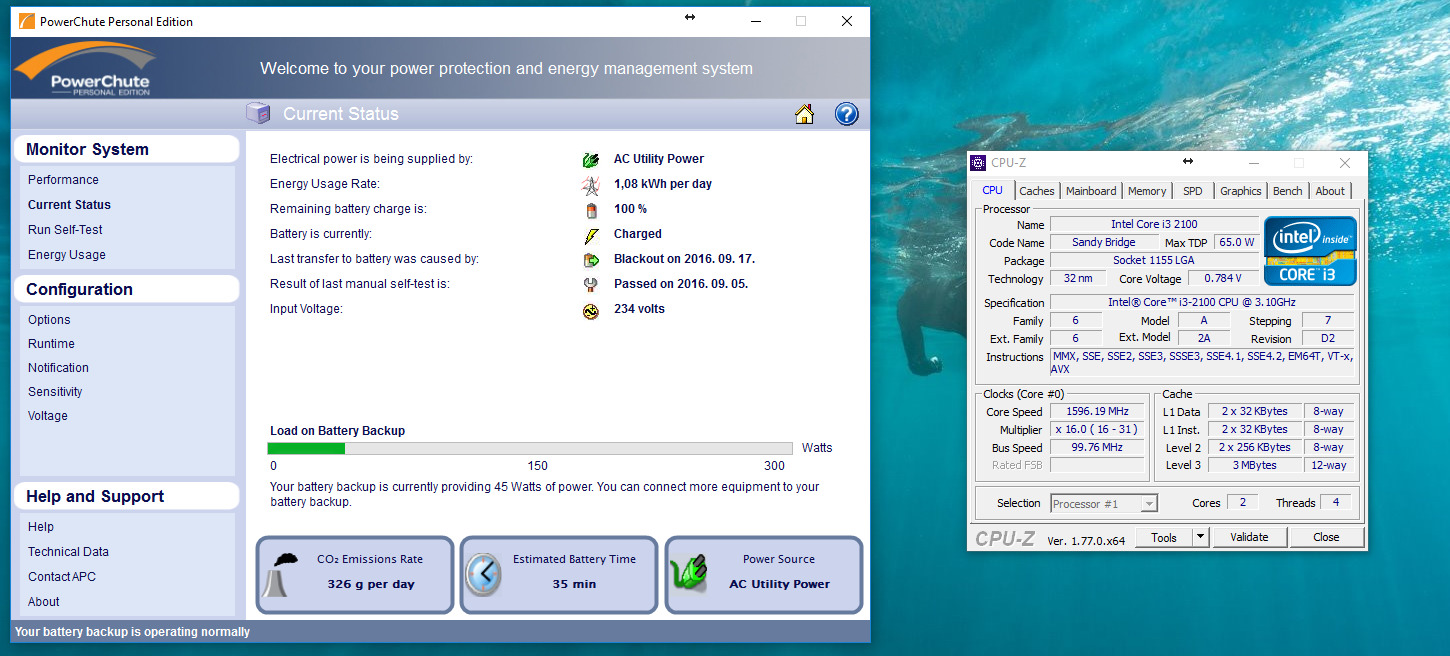Switch to the SPD tab in CPU-Z

(1193, 191)
